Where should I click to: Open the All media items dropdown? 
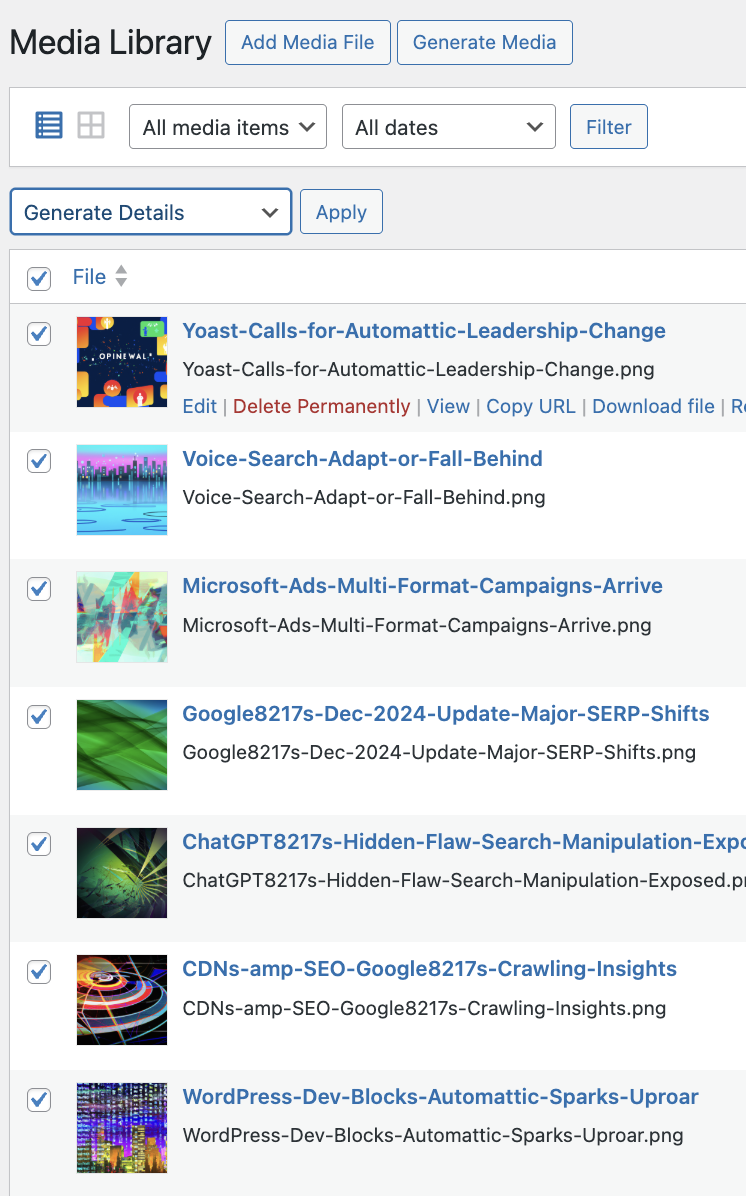[228, 127]
